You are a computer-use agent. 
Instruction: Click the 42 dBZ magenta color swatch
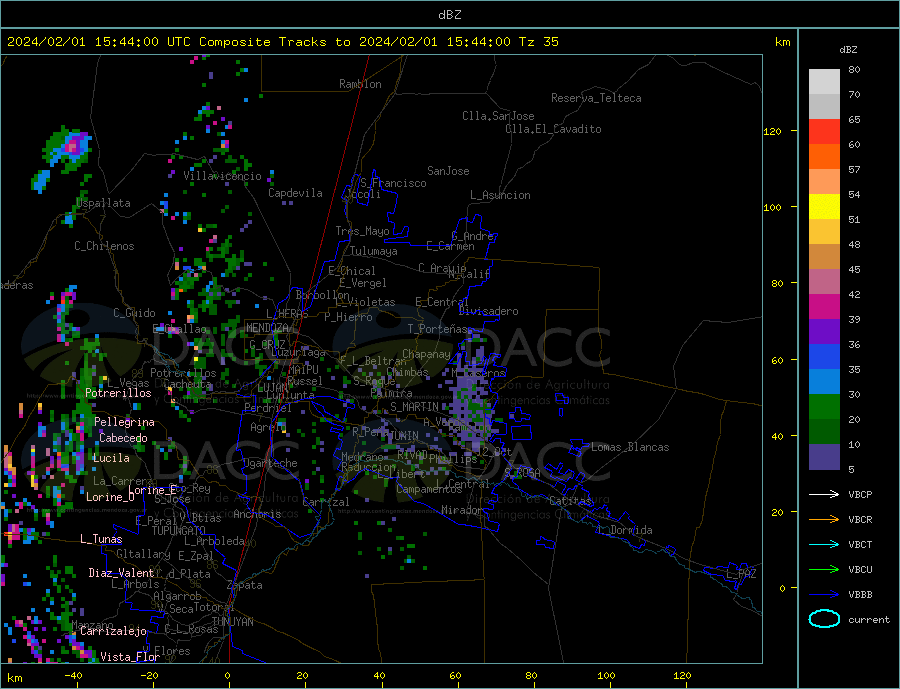[x=824, y=307]
